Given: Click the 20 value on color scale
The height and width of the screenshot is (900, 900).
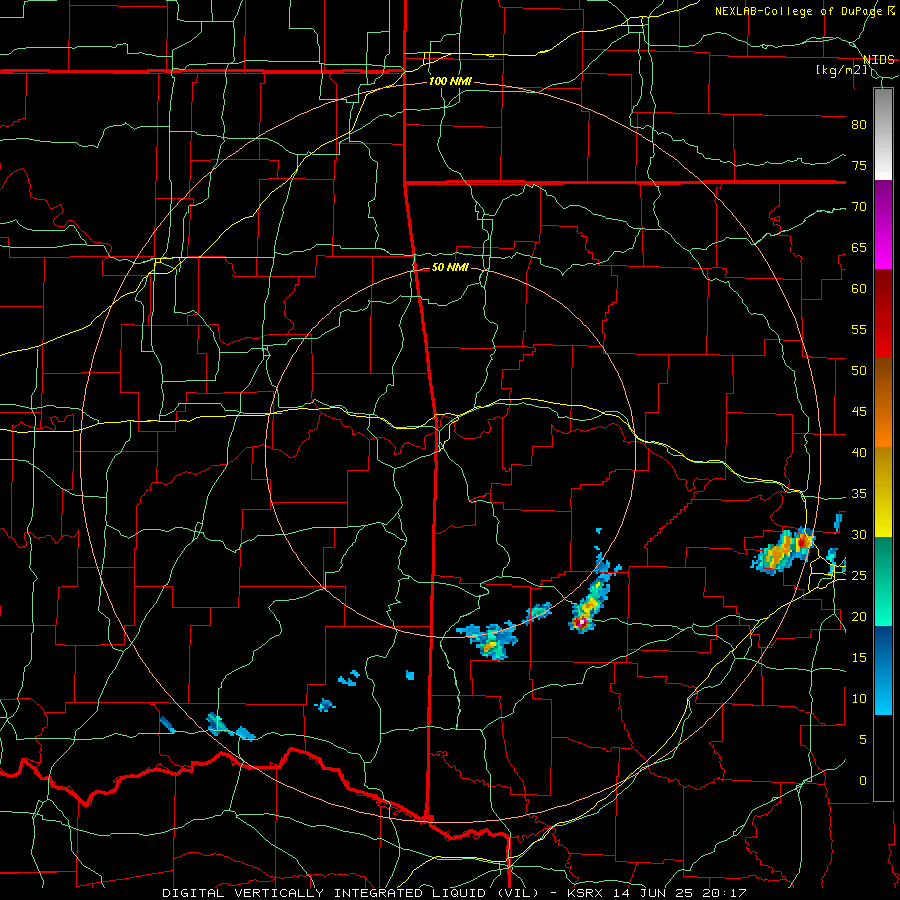Looking at the screenshot, I should click(859, 616).
